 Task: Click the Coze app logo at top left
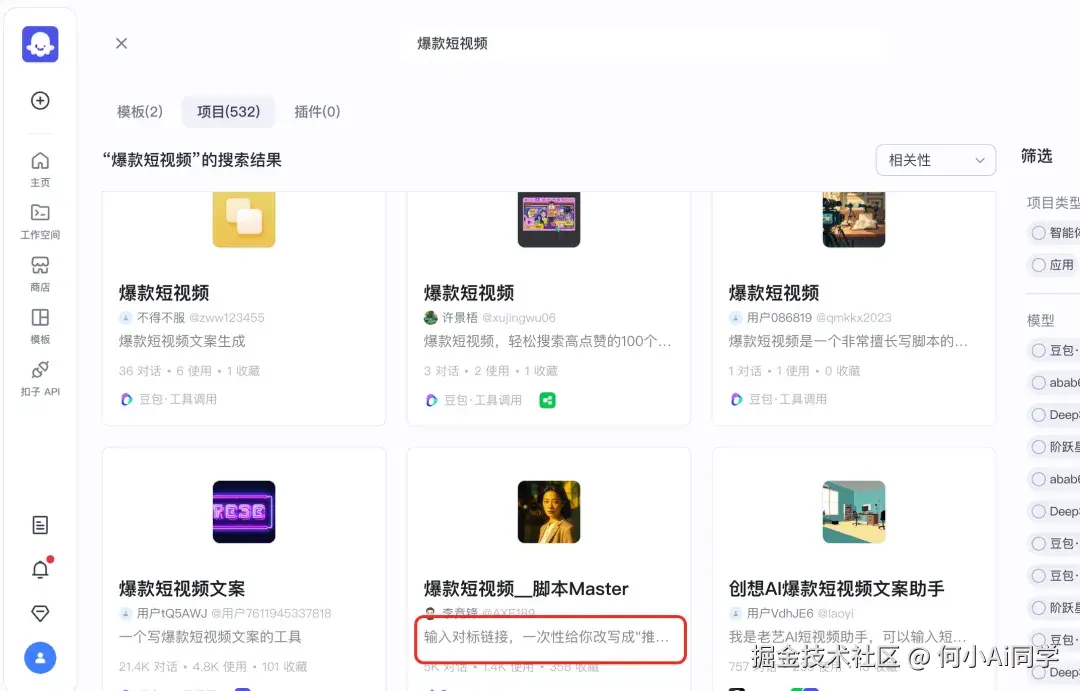(x=40, y=43)
